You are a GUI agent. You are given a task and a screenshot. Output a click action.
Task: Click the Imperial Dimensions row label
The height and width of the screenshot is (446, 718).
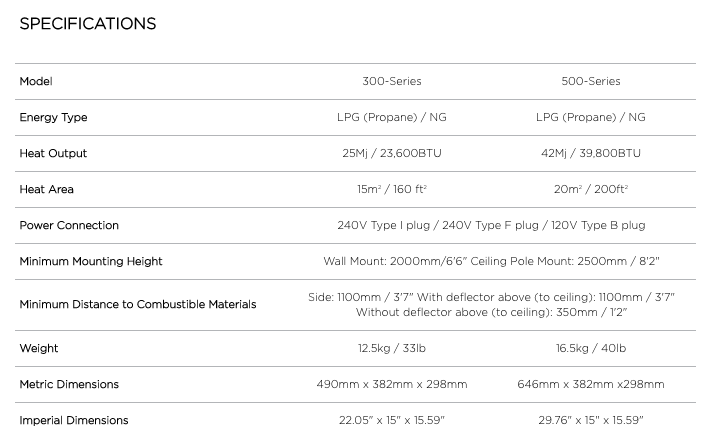[74, 420]
